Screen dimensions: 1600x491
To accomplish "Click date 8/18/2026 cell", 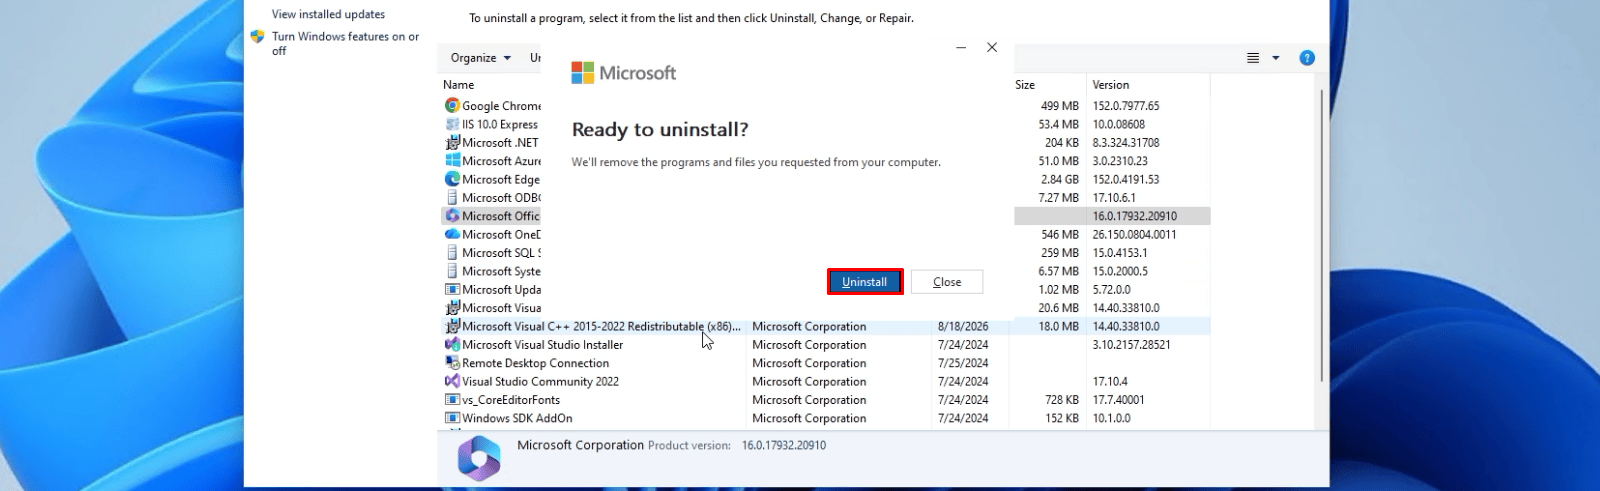I will [963, 326].
